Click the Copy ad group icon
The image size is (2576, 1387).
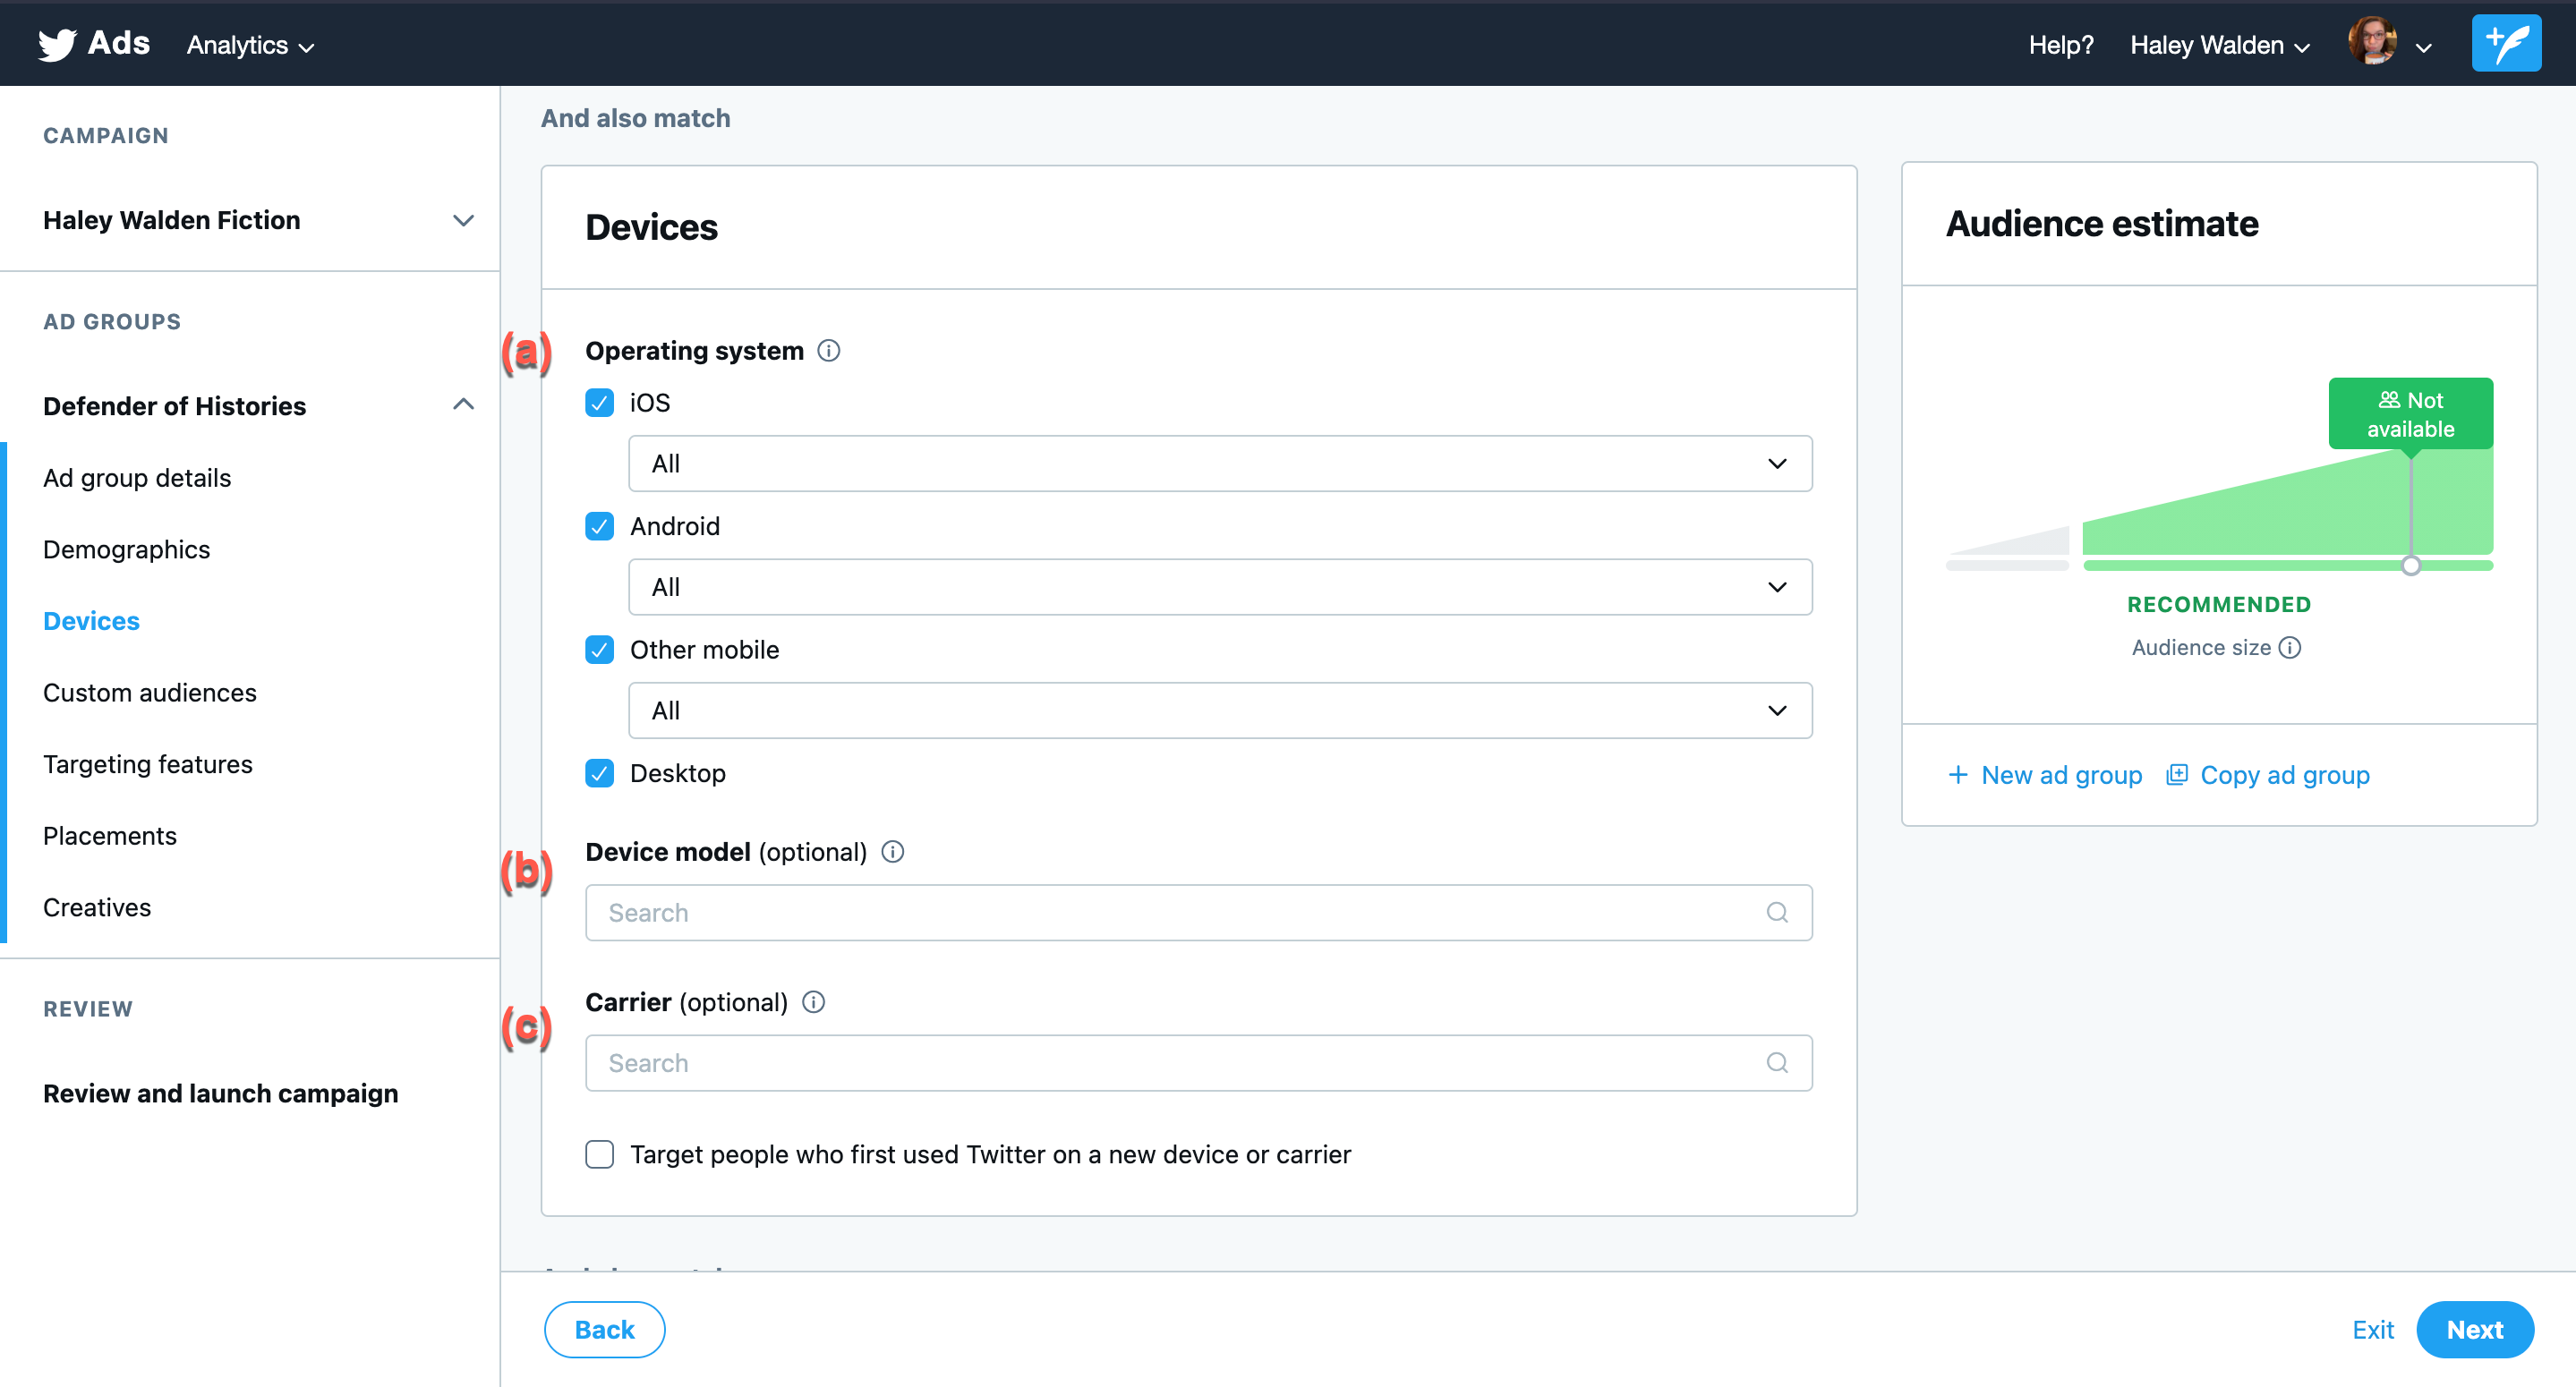(x=2177, y=775)
